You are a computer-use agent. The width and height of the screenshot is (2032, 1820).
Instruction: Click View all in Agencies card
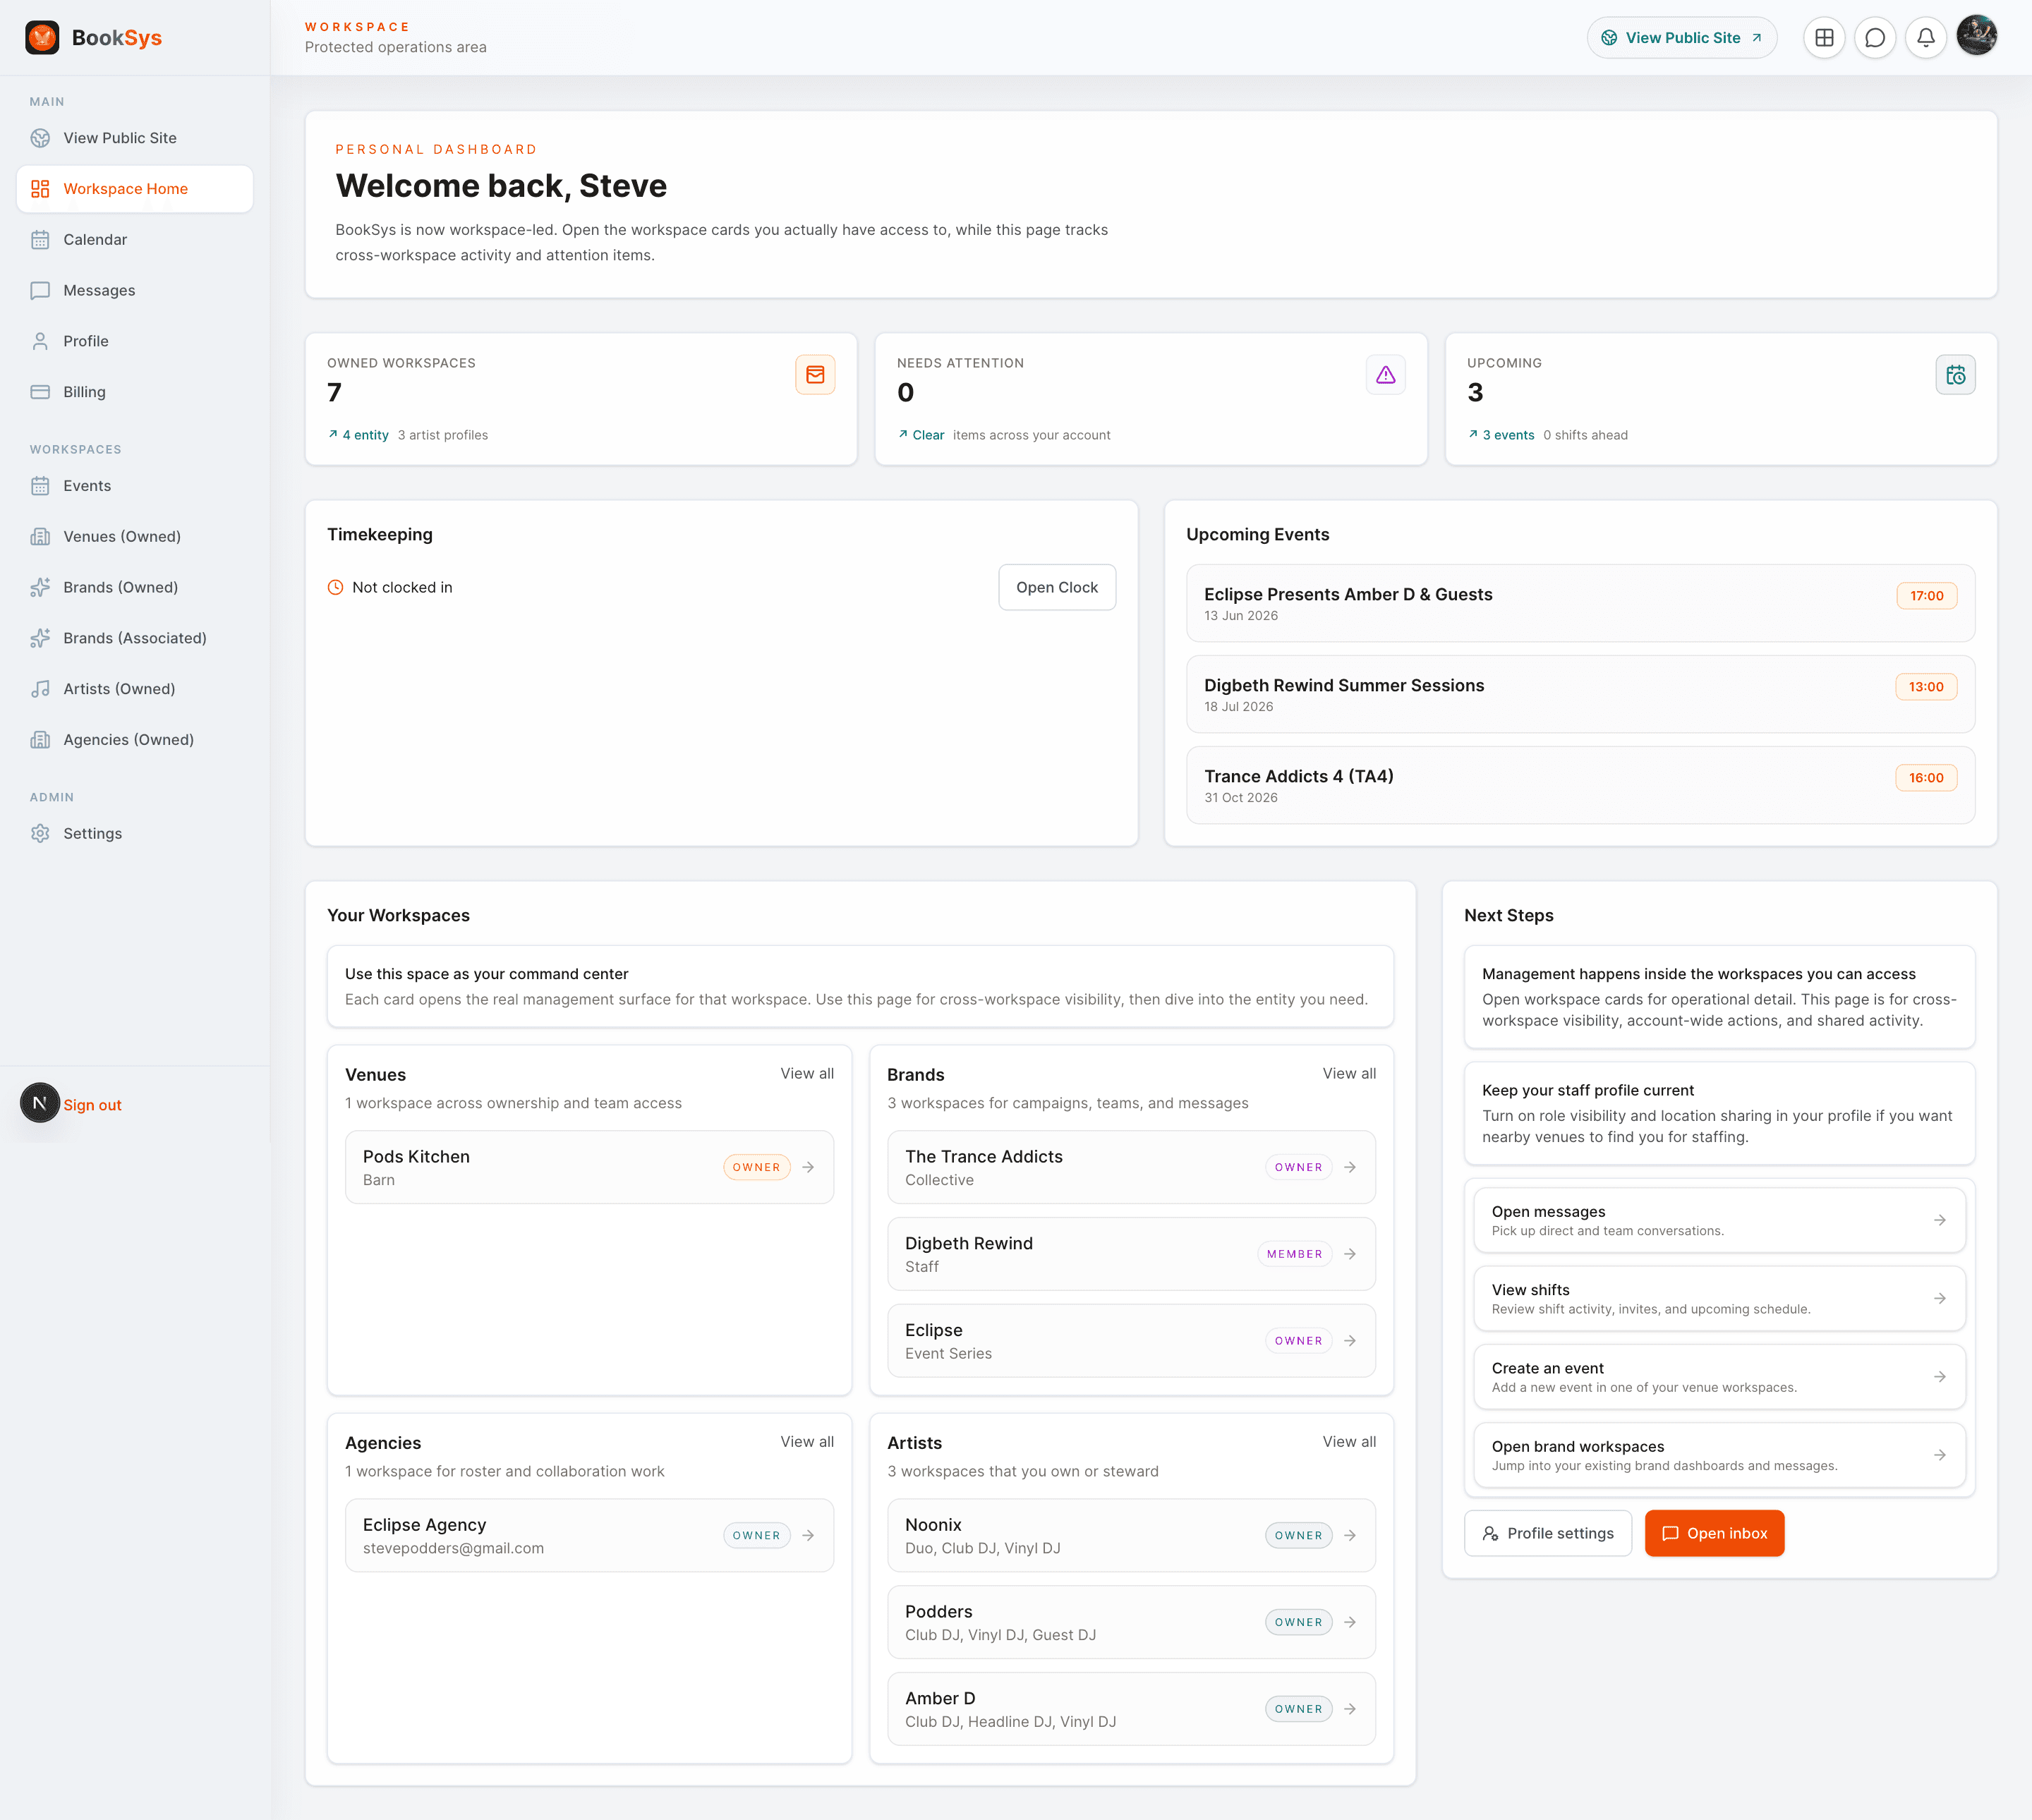pyautogui.click(x=807, y=1442)
